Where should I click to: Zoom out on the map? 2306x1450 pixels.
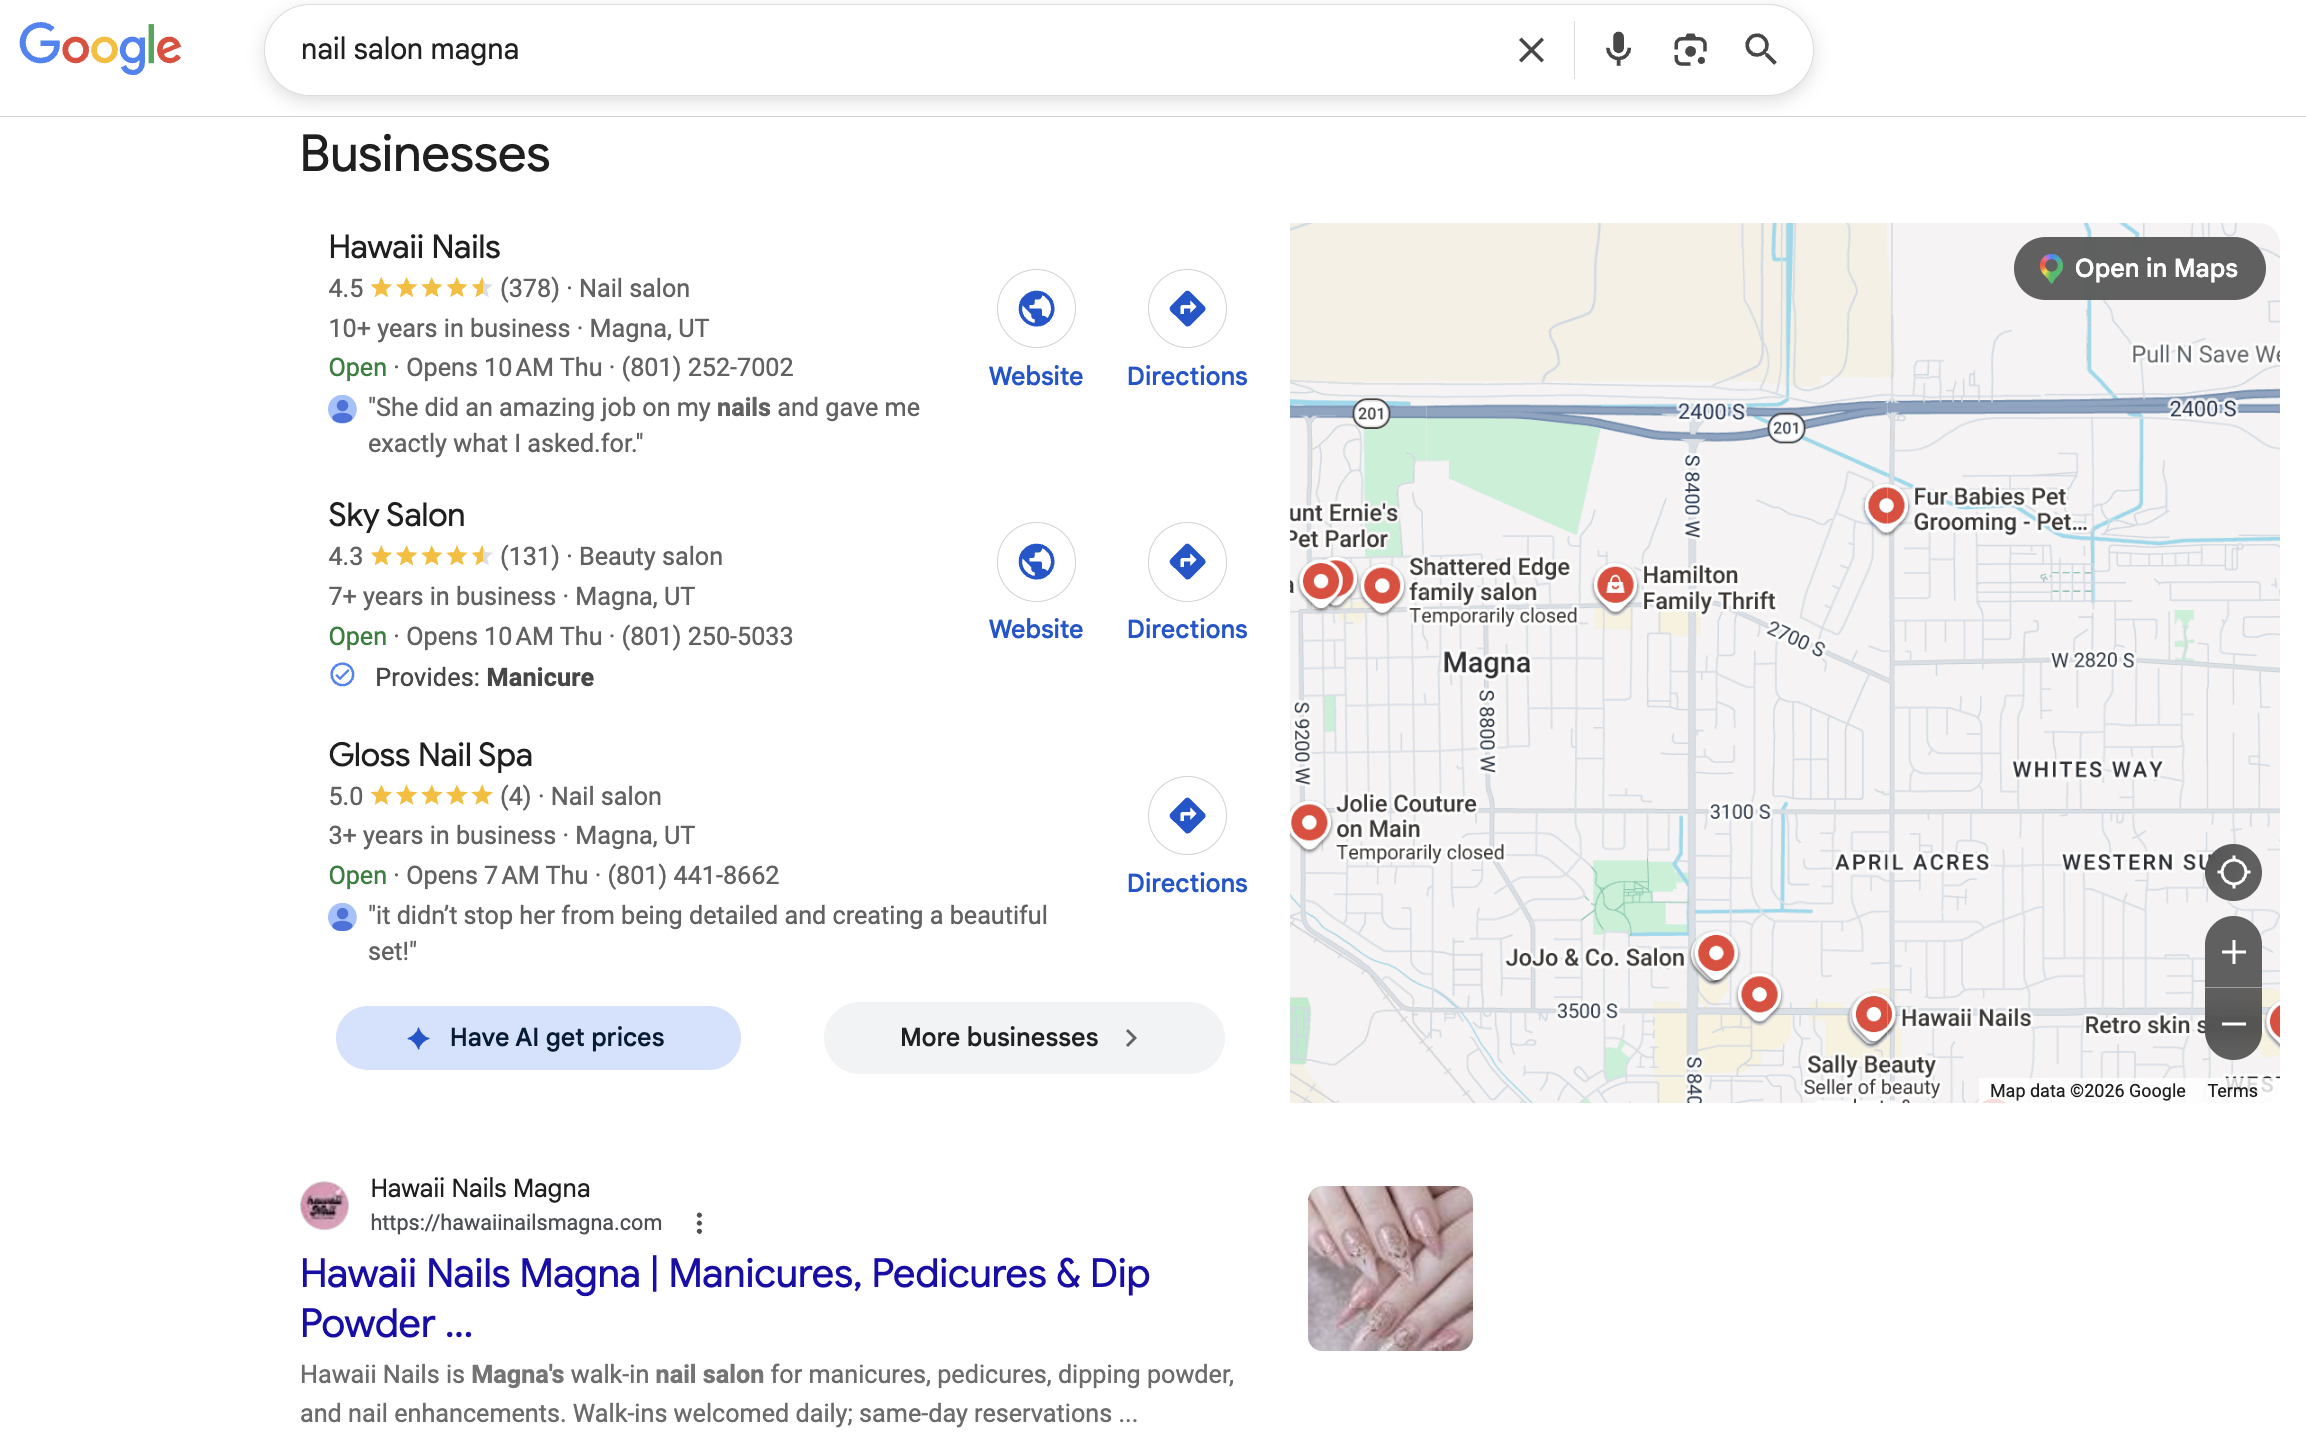point(2233,1024)
